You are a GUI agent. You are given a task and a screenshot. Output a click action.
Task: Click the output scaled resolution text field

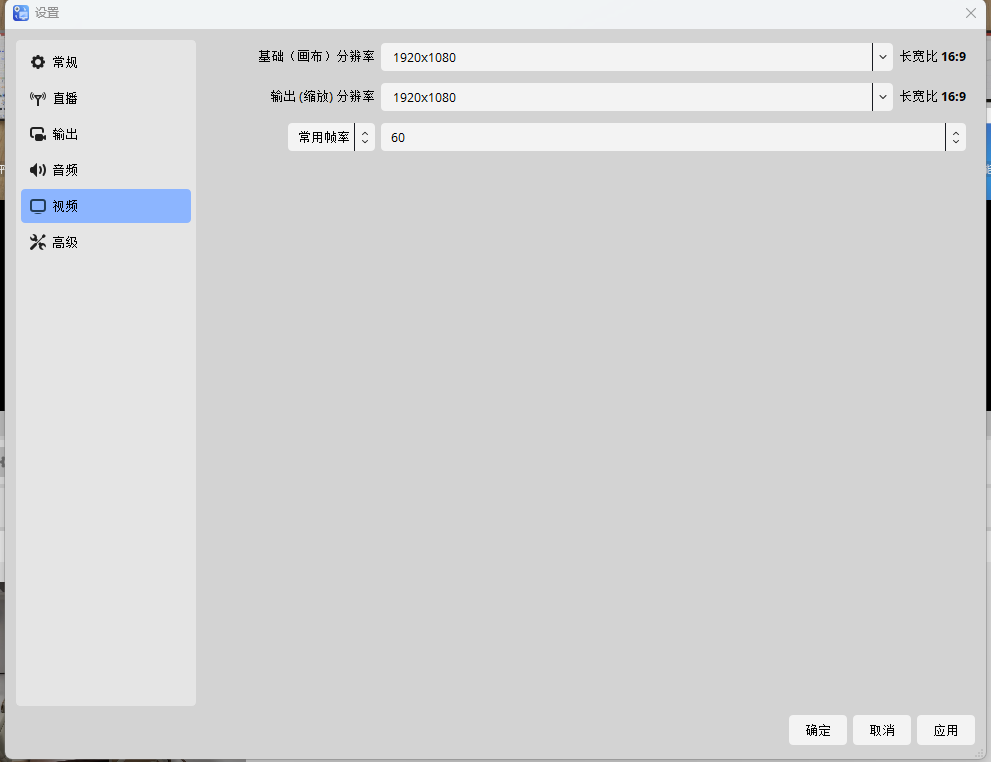point(625,97)
